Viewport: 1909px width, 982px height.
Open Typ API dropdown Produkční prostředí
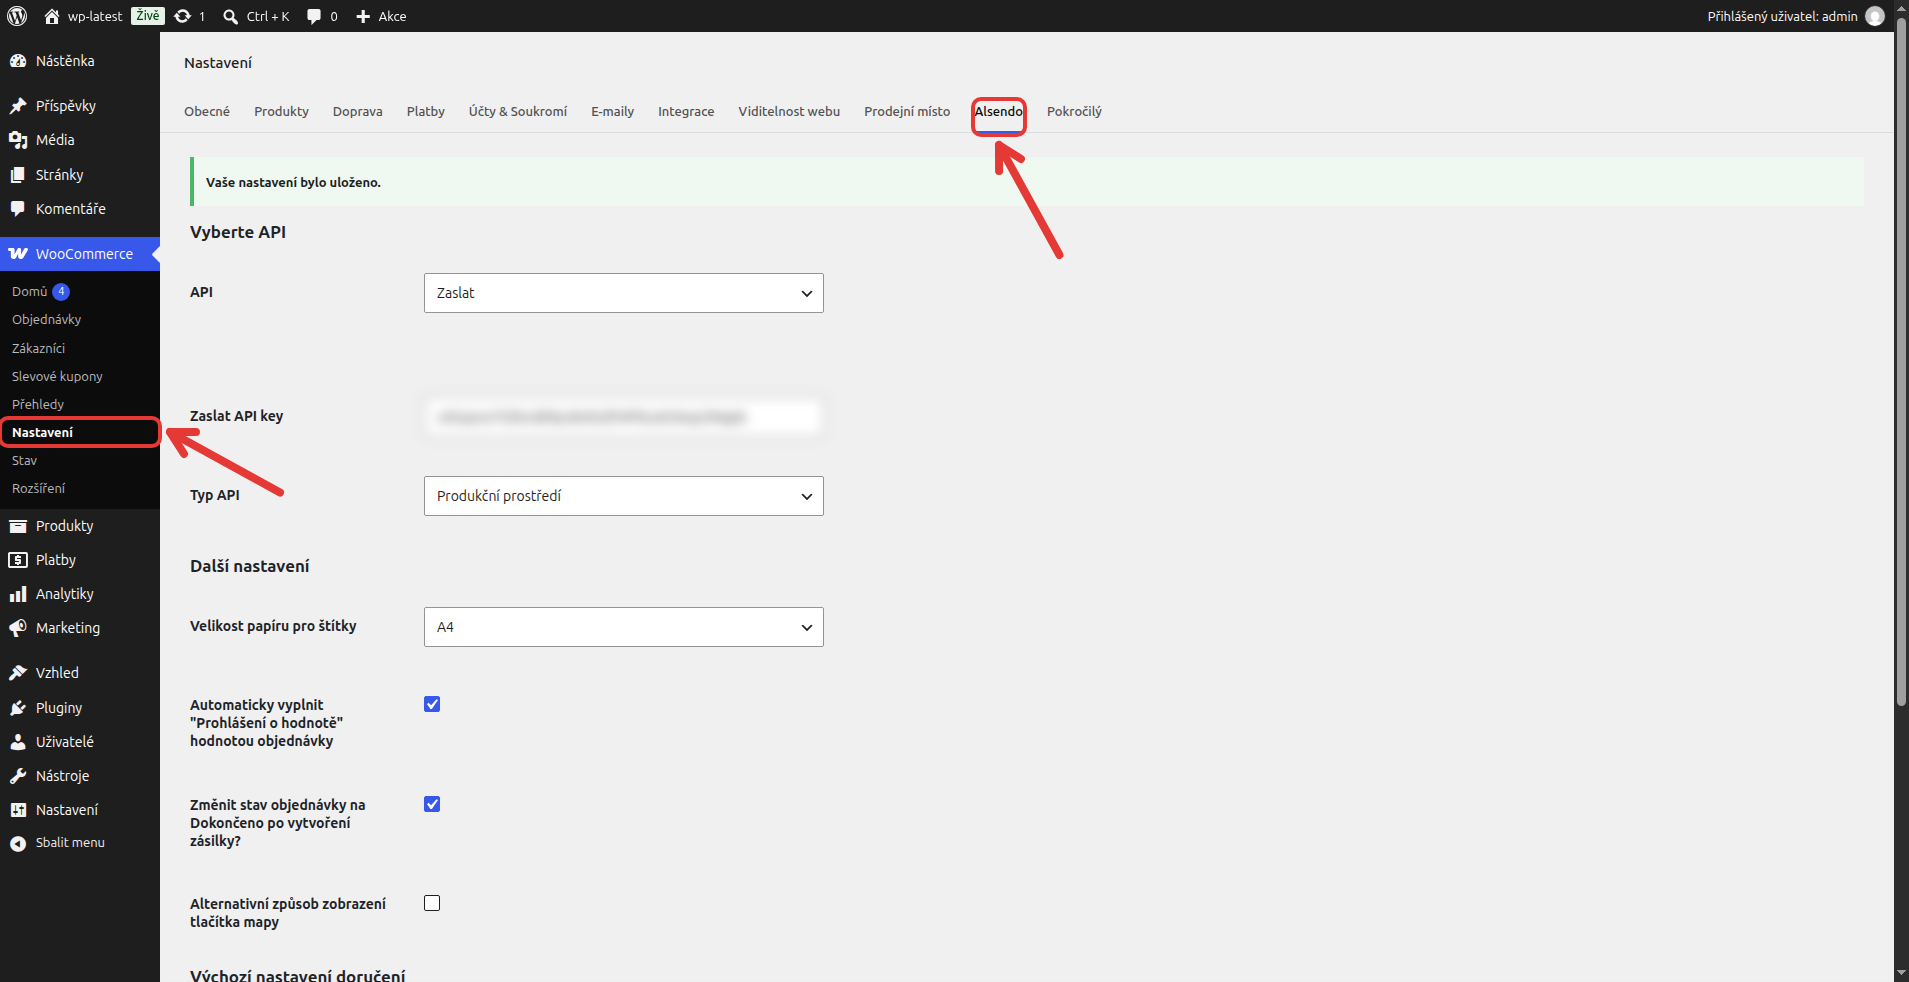(624, 496)
